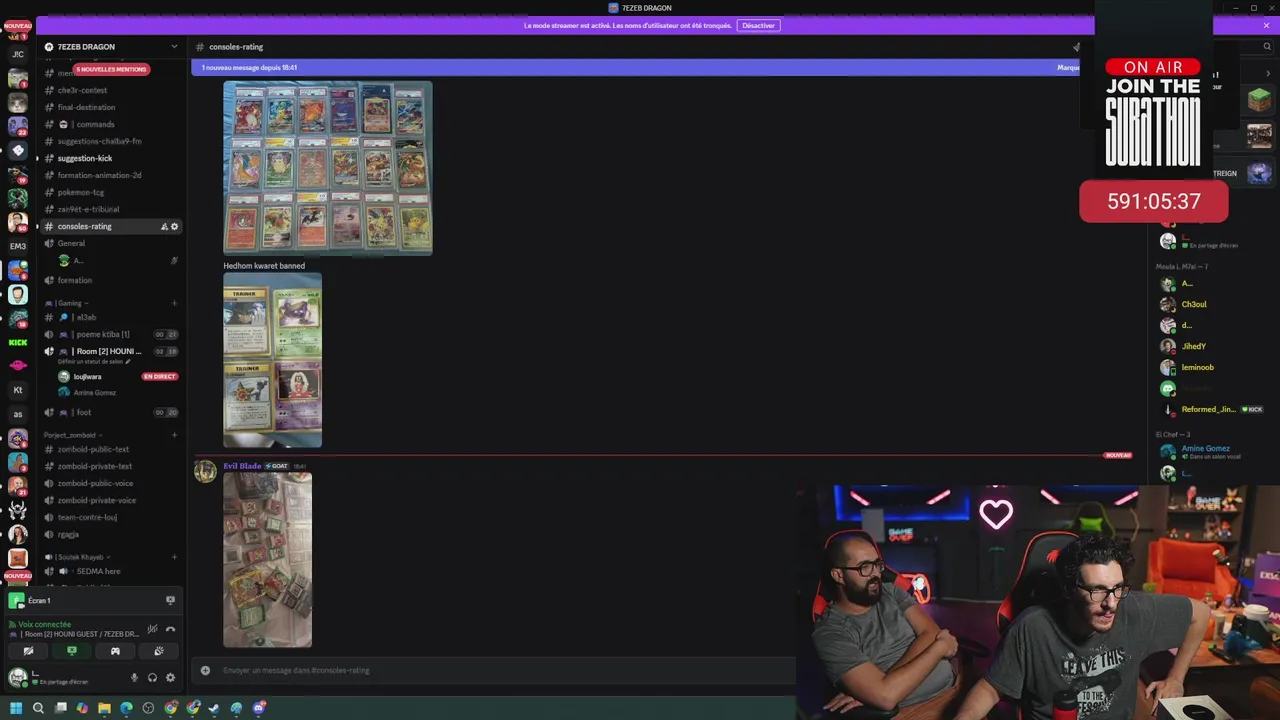
Task: Disconnect from the voice channel
Action: (170, 629)
